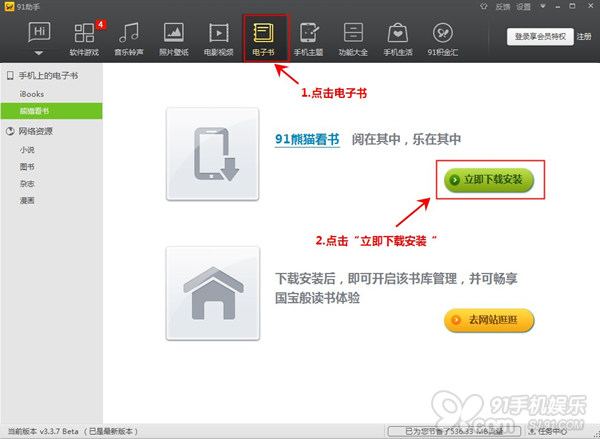Click the traffic saved 536.33 MB indicator
Viewport: 600px width, 439px height.
(x=454, y=431)
